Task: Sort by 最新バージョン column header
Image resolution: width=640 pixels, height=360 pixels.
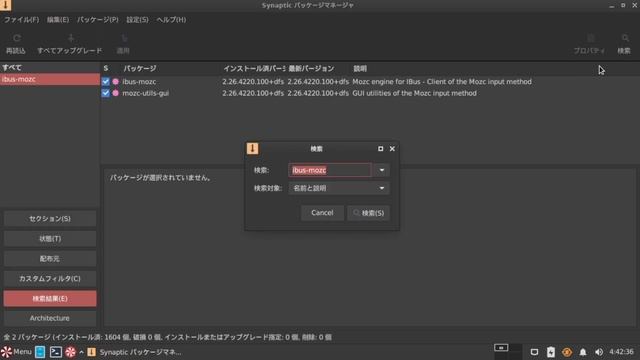Action: (311, 68)
